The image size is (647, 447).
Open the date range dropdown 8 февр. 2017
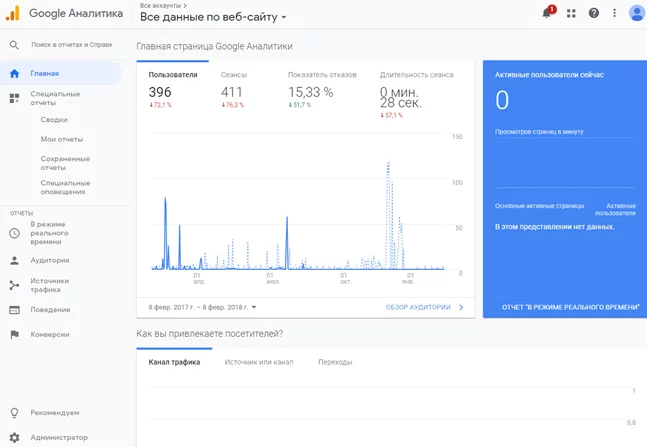tap(202, 307)
